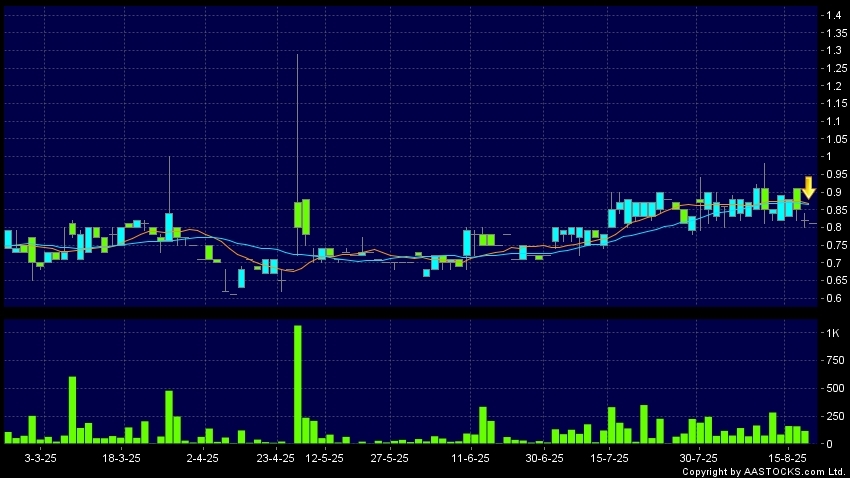Viewport: 850px width, 478px height.
Task: Click the 250 volume axis label
Action: [835, 416]
